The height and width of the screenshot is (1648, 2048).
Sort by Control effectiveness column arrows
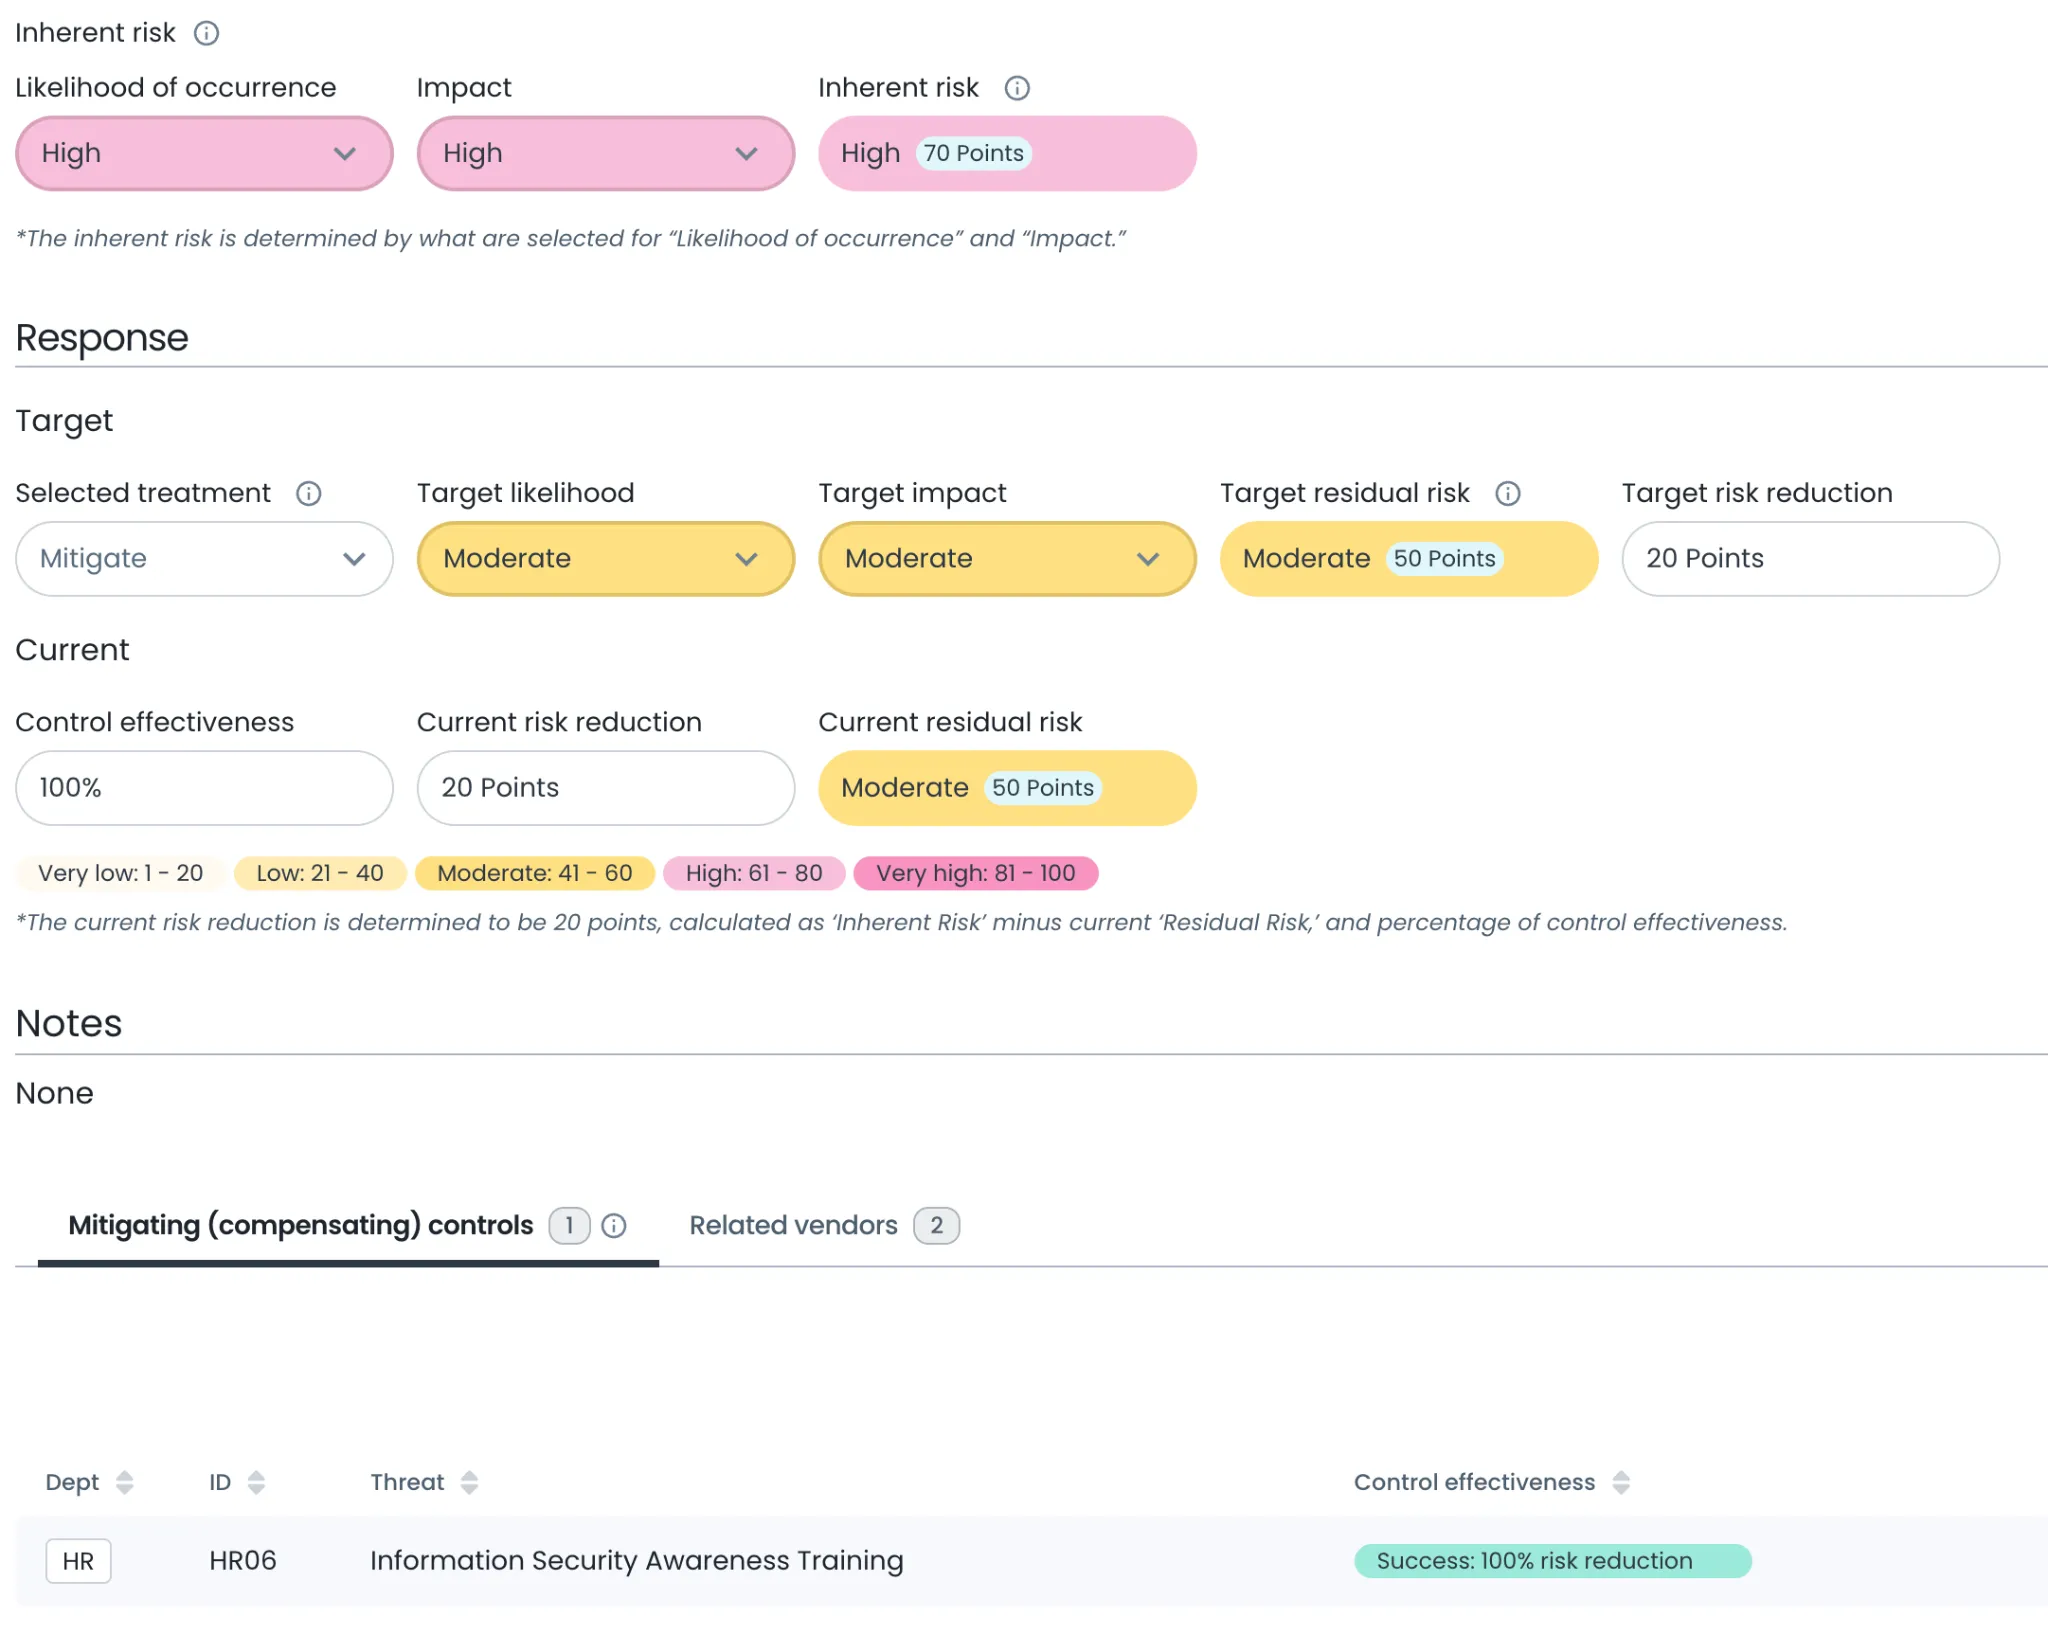(x=1620, y=1482)
